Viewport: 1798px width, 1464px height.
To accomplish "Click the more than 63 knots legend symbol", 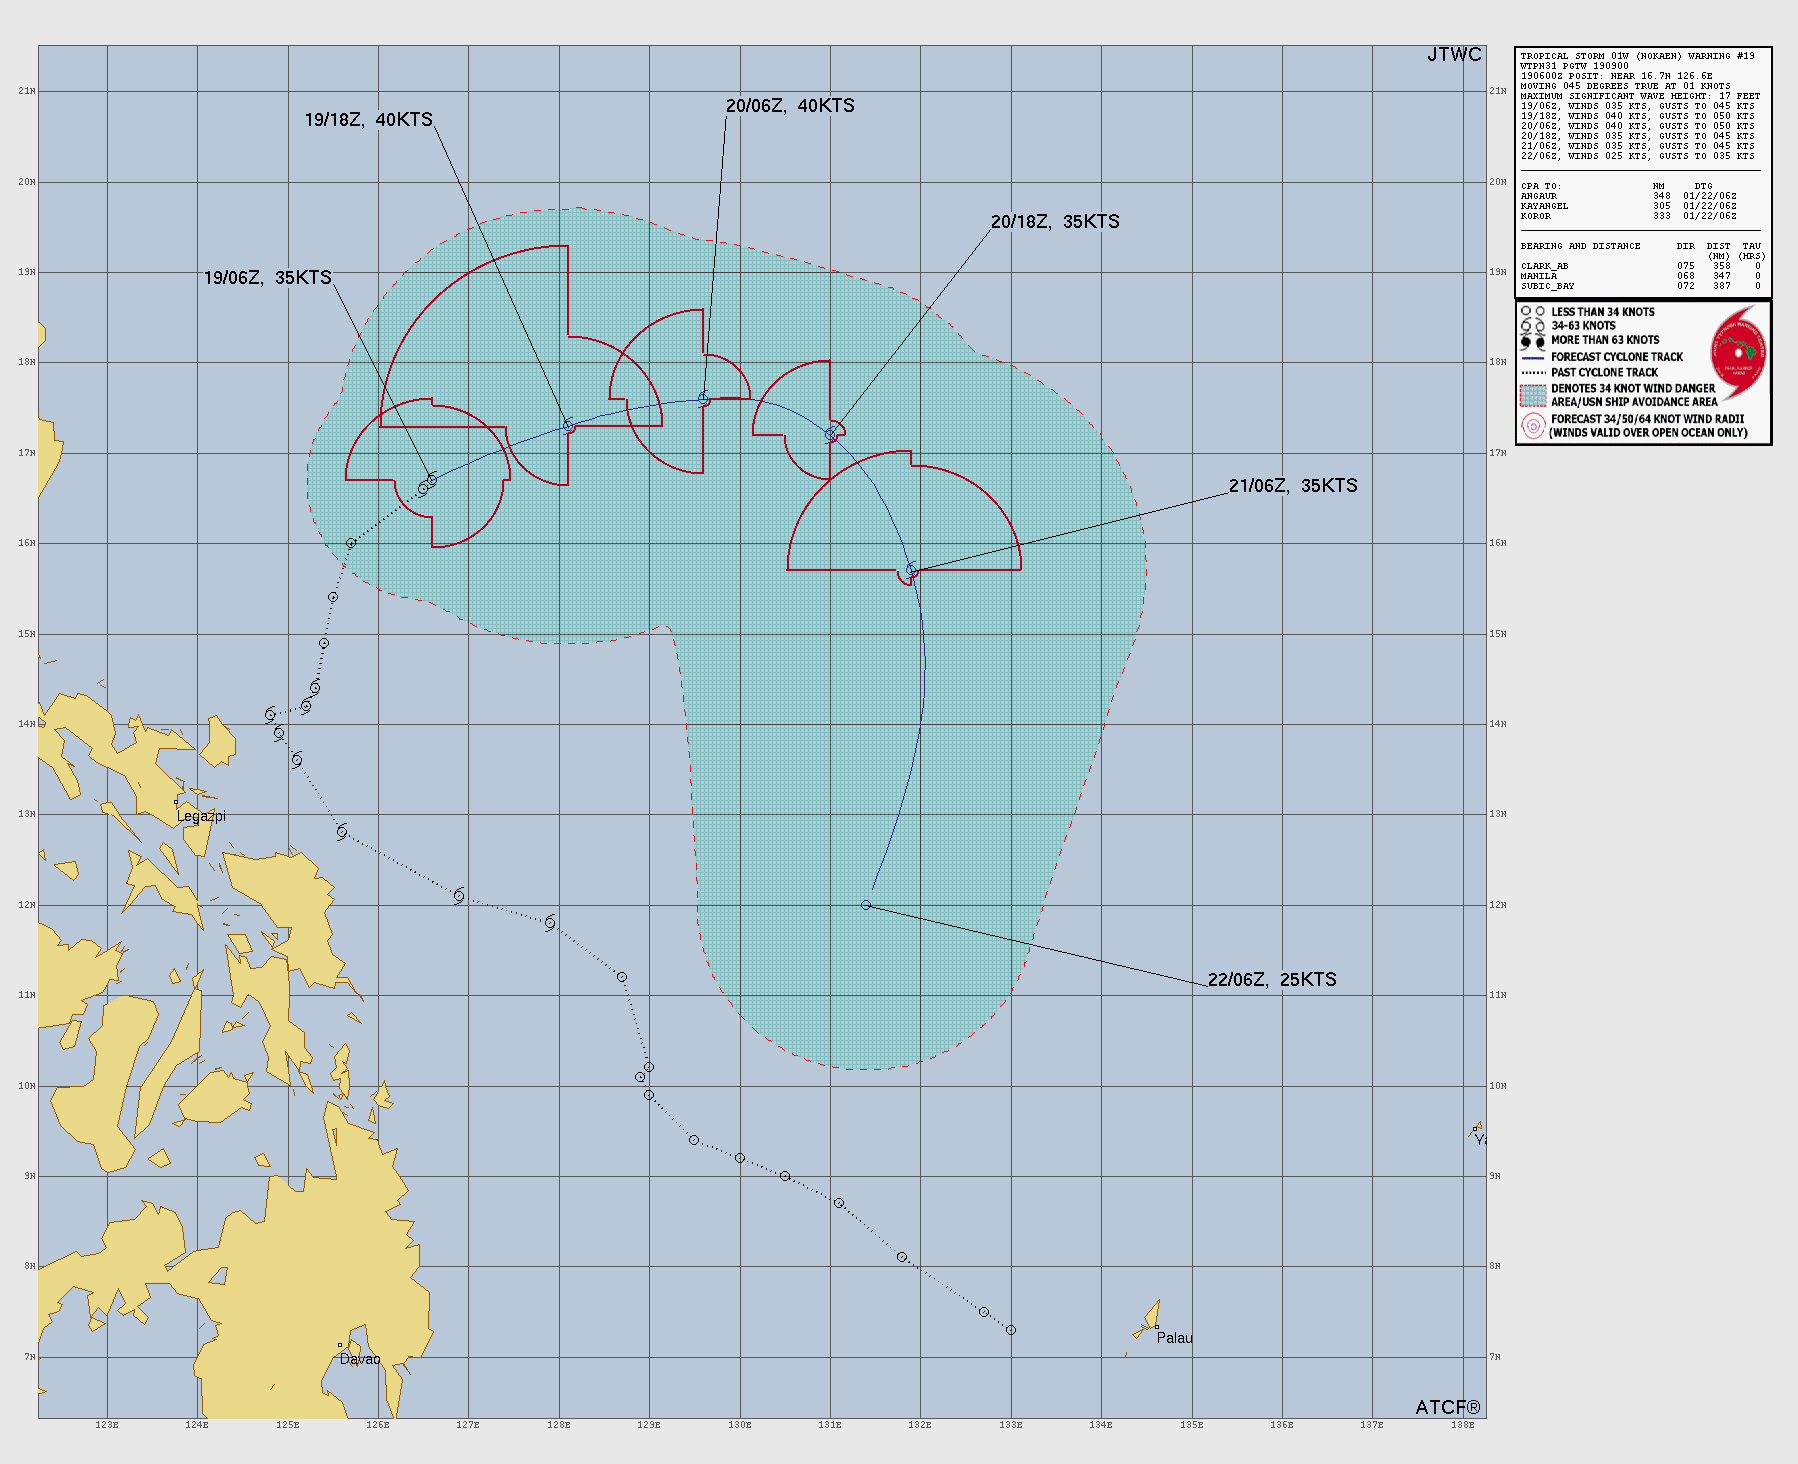I will [1532, 341].
